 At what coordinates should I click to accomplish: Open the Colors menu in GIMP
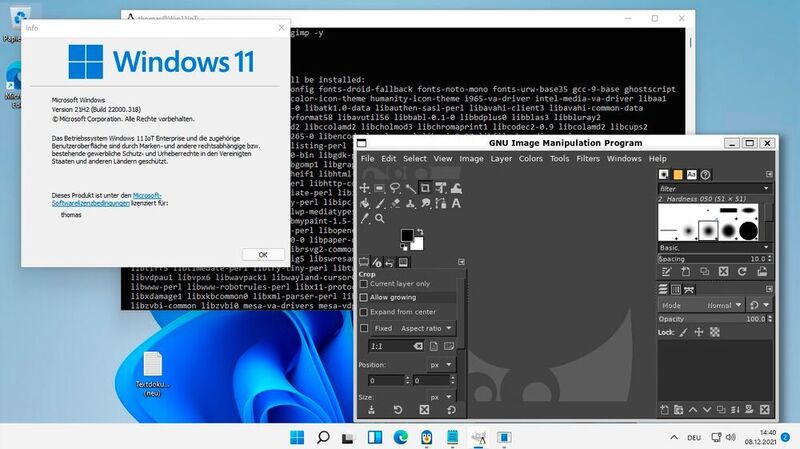[531, 159]
